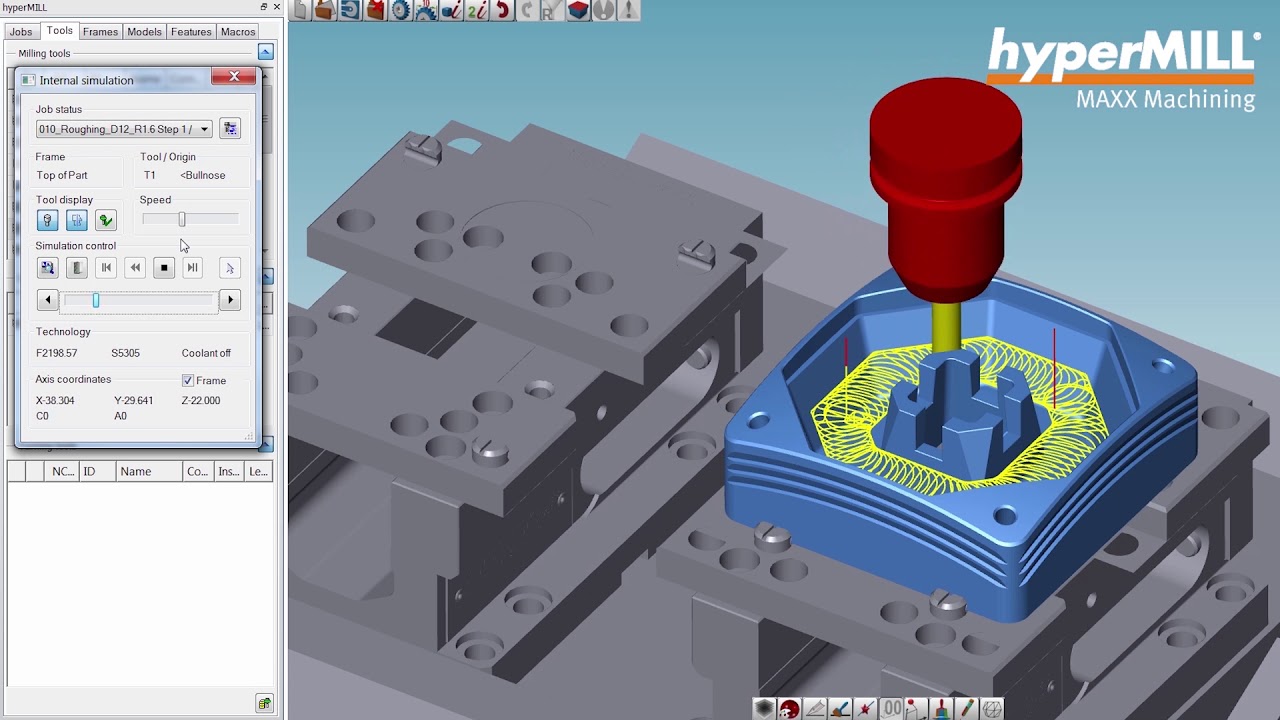
Task: Switch to the Jobs tab
Action: (x=21, y=32)
